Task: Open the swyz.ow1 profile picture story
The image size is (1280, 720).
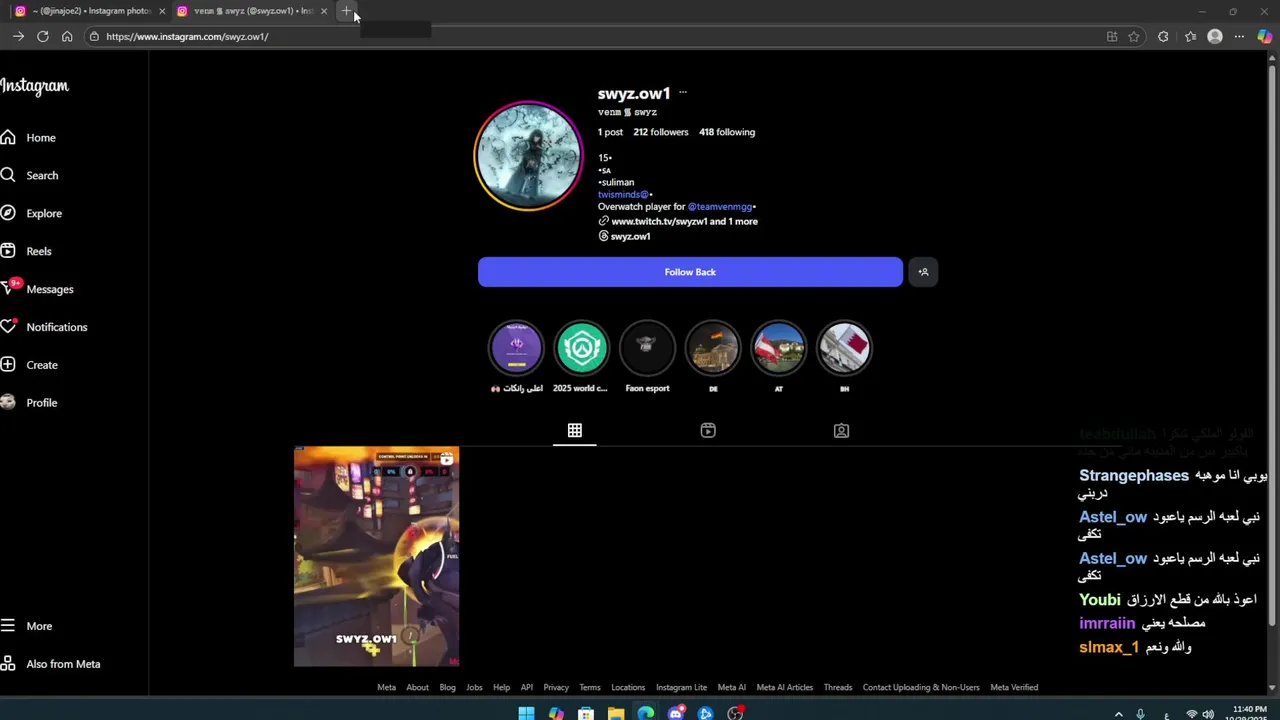Action: coord(528,156)
